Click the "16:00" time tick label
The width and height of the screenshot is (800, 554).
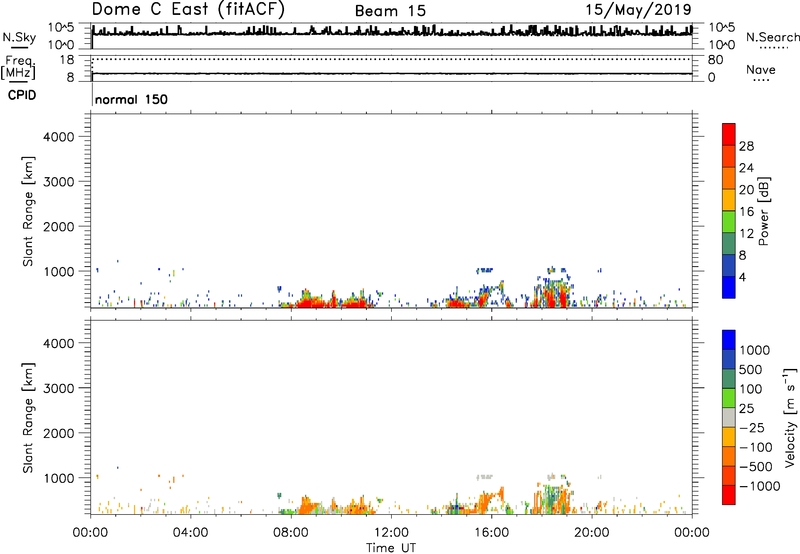click(x=491, y=533)
